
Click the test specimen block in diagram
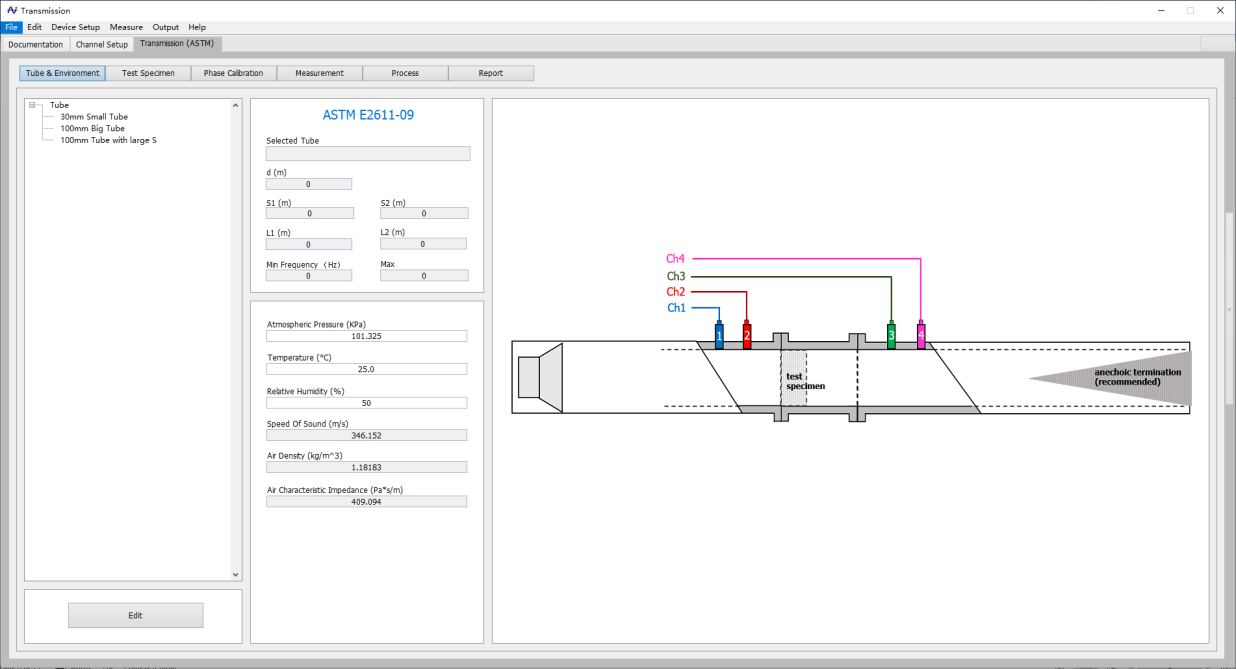click(x=794, y=378)
